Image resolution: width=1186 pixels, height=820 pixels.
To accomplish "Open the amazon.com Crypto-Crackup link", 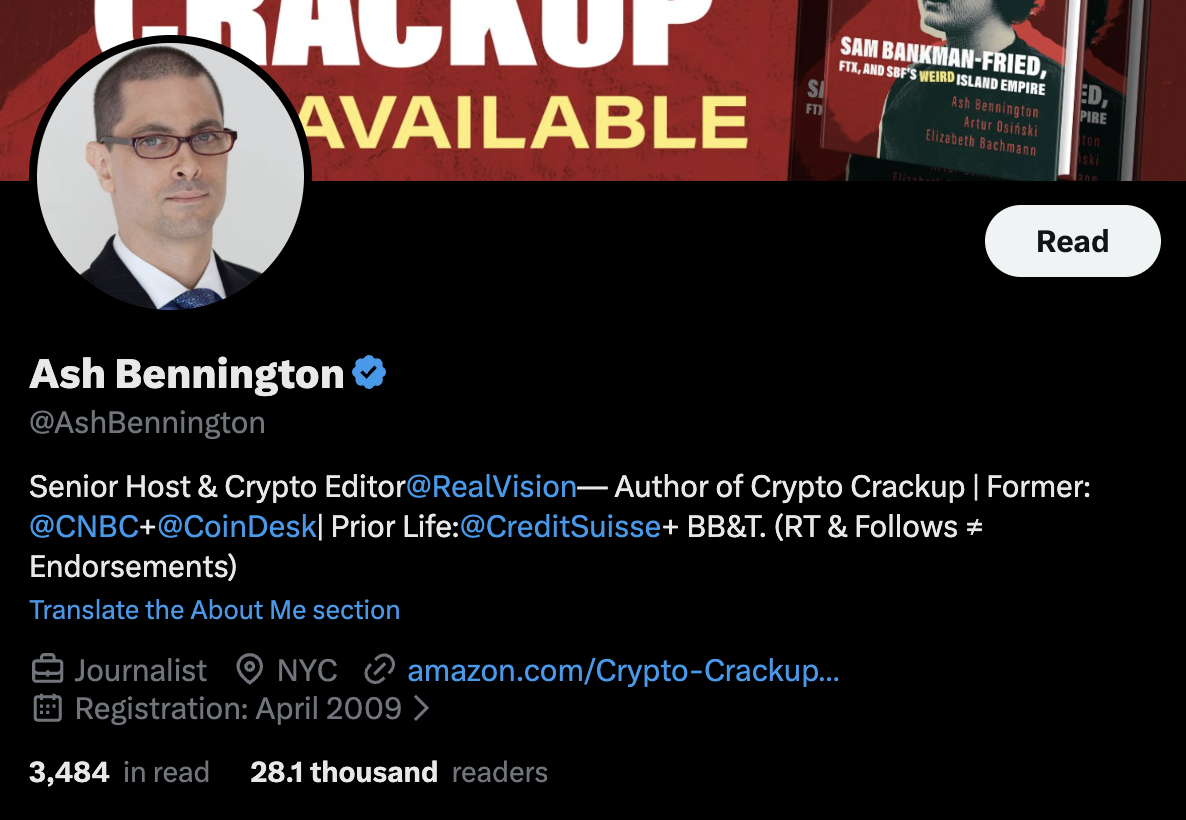I will click(x=623, y=670).
